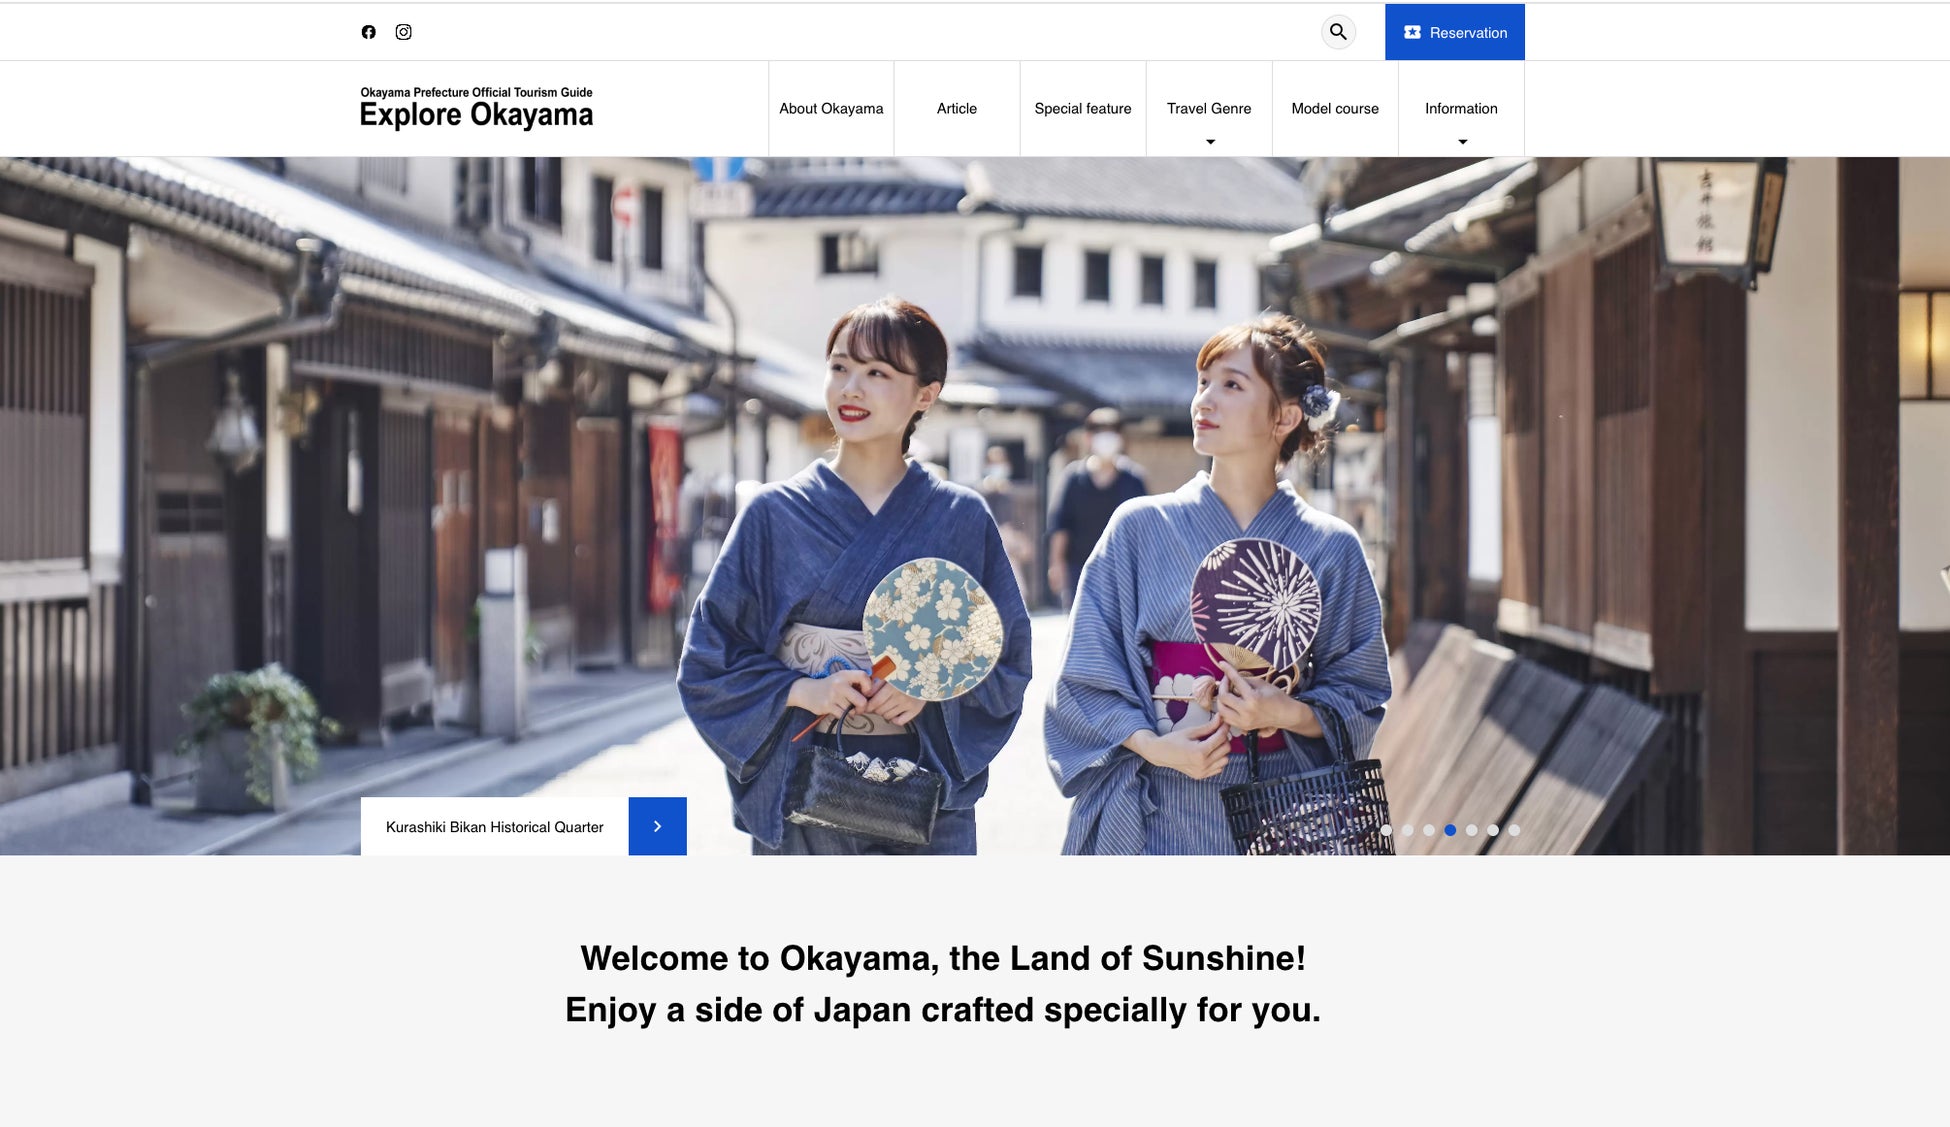Select the first carousel slide dot

coord(1386,830)
